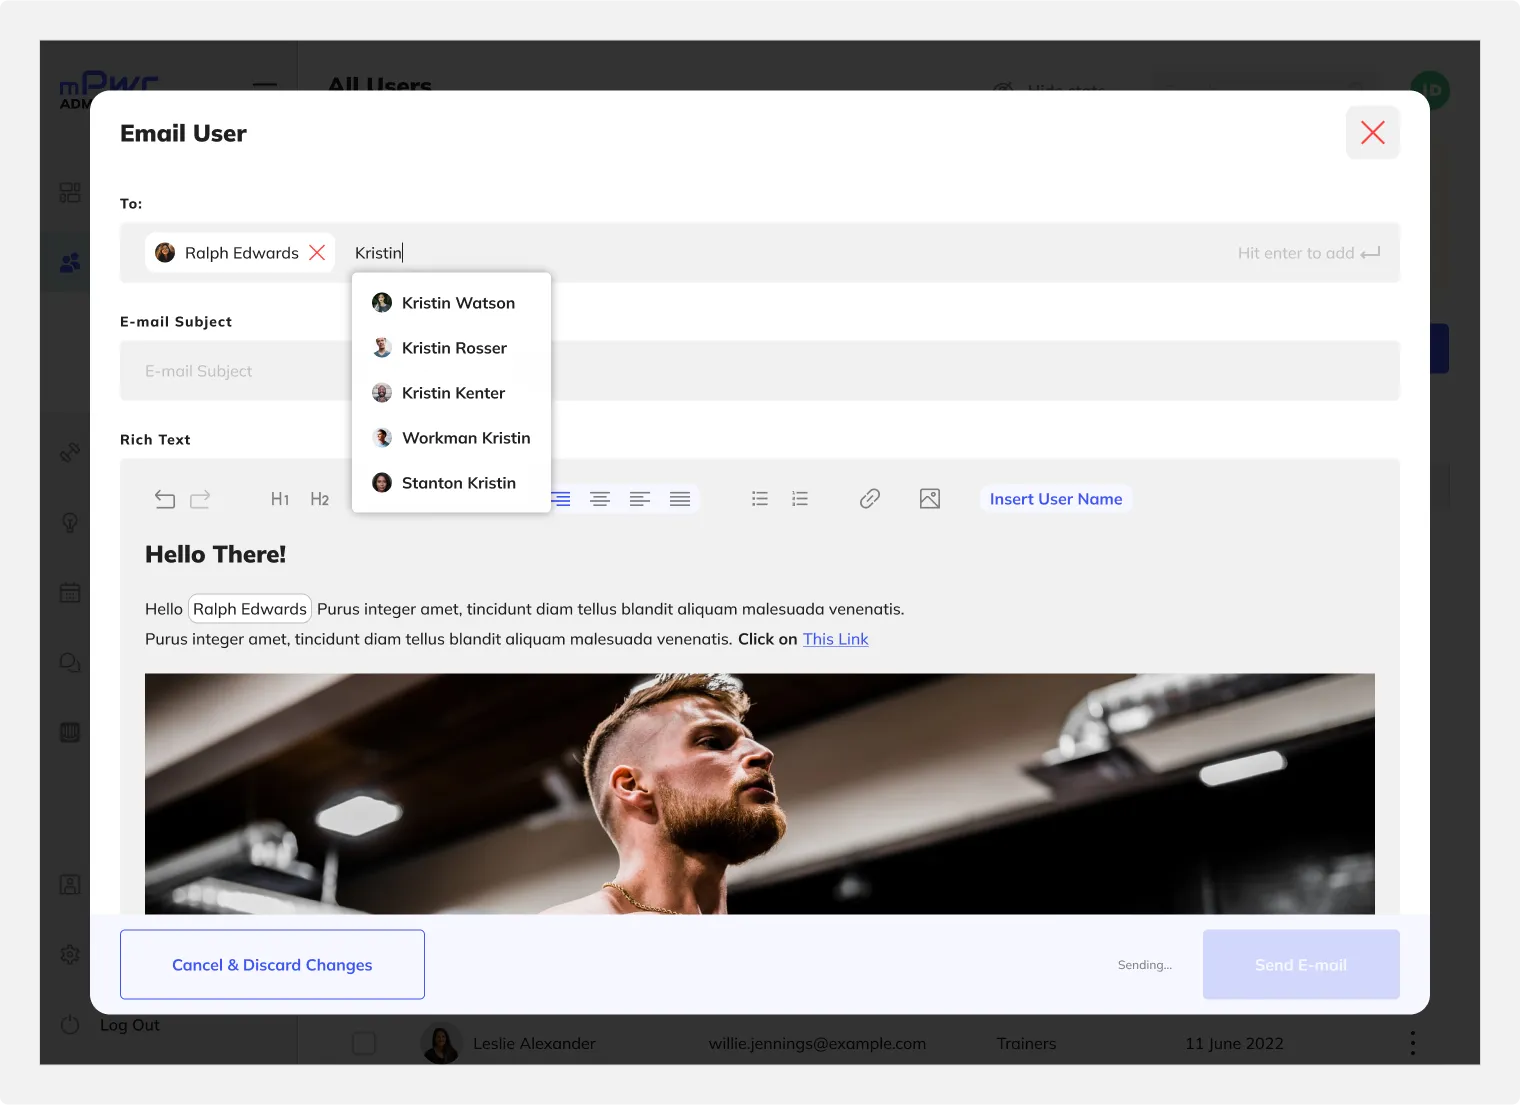Click 'willie.jennings@example.com' in the background table

tap(817, 1043)
